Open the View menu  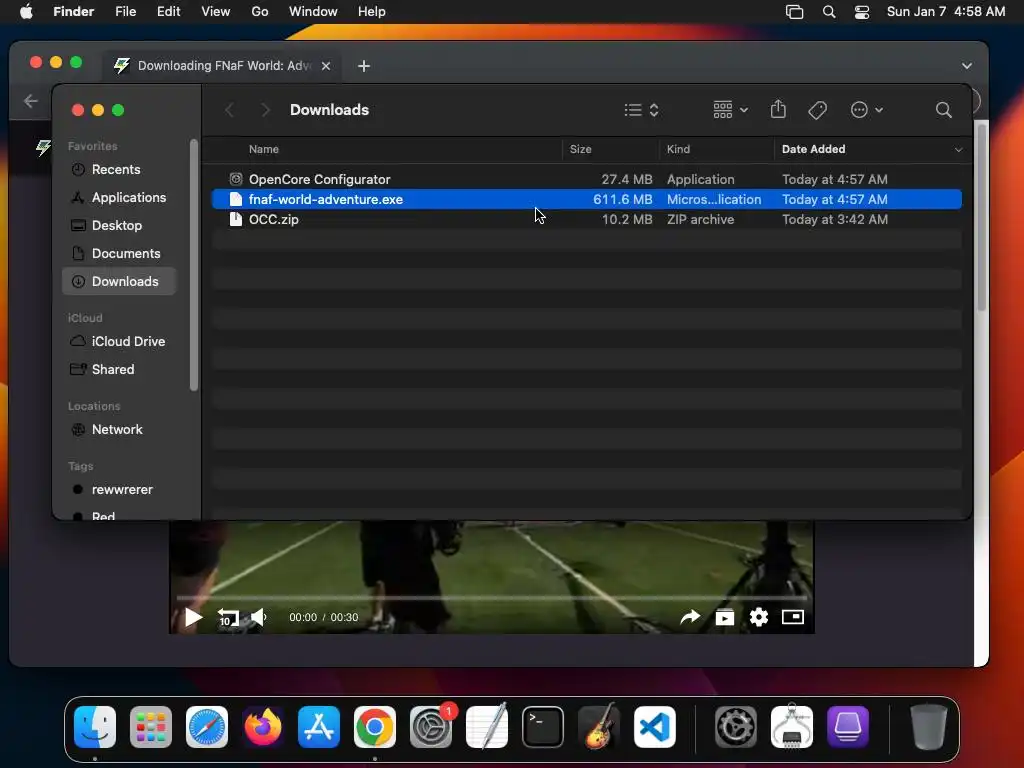[x=216, y=12]
